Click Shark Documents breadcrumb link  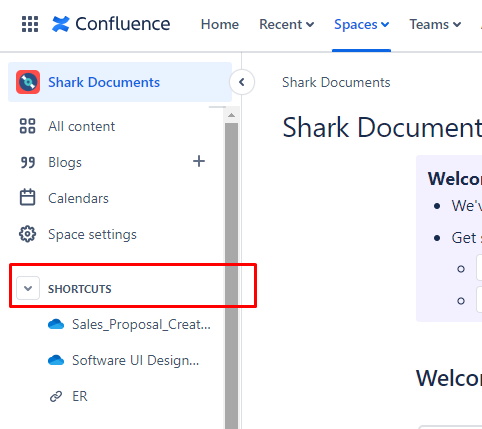point(336,82)
